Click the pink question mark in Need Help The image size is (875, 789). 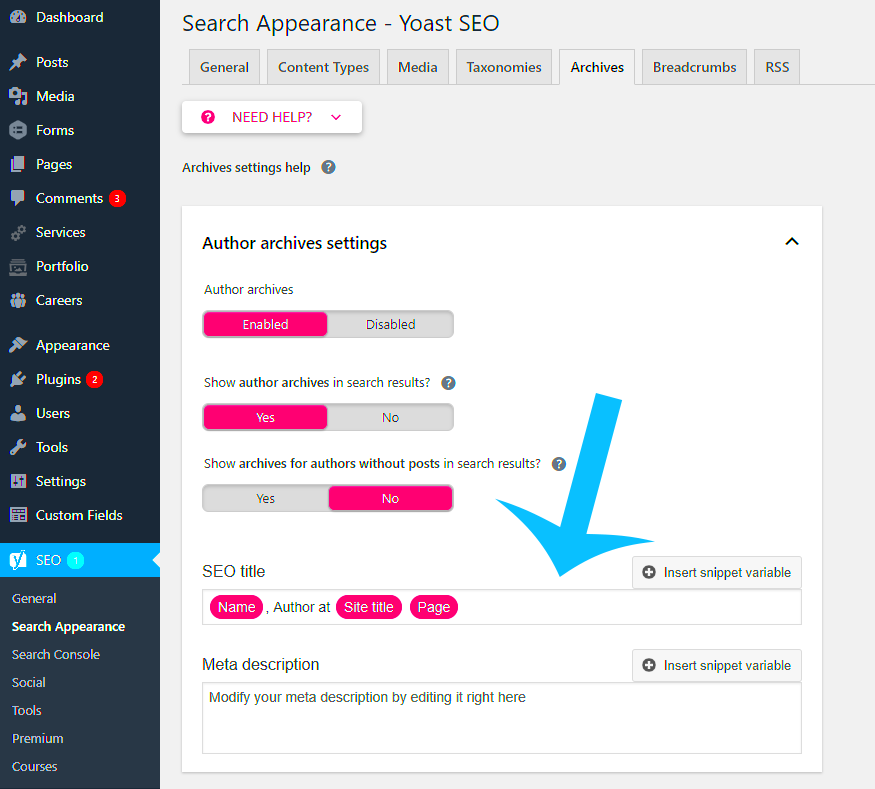tap(208, 117)
